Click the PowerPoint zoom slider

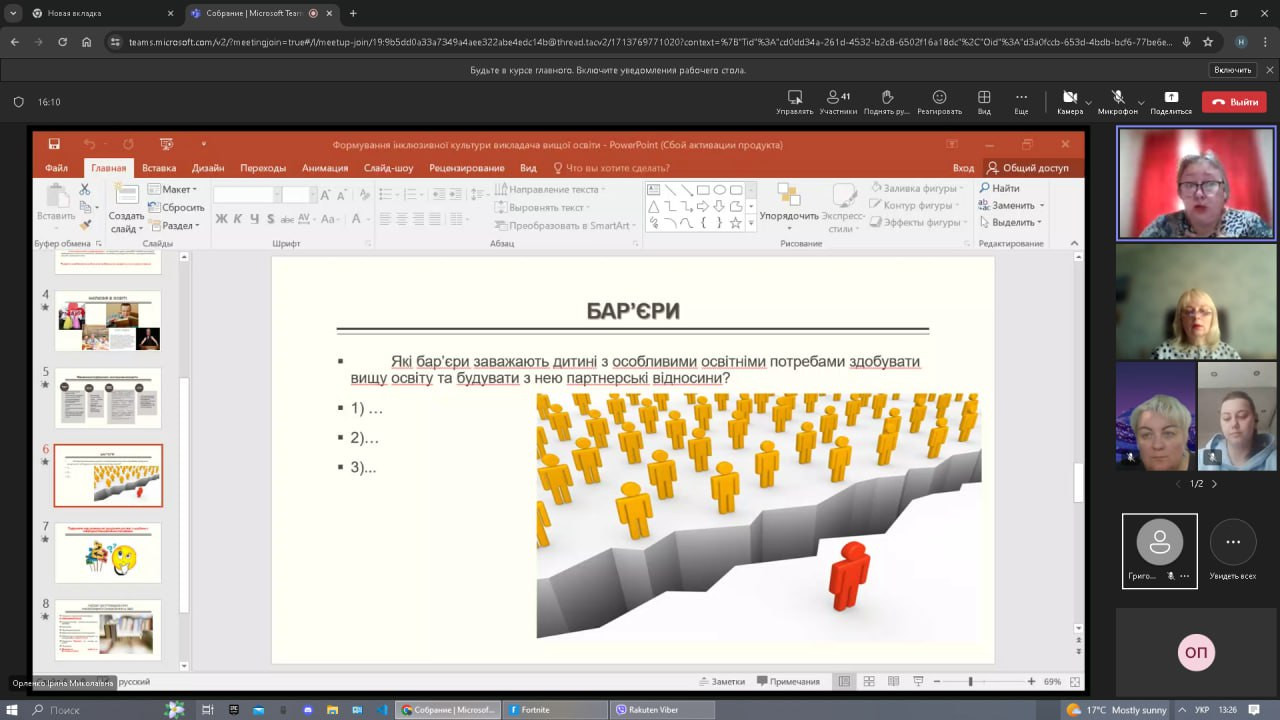tap(970, 682)
